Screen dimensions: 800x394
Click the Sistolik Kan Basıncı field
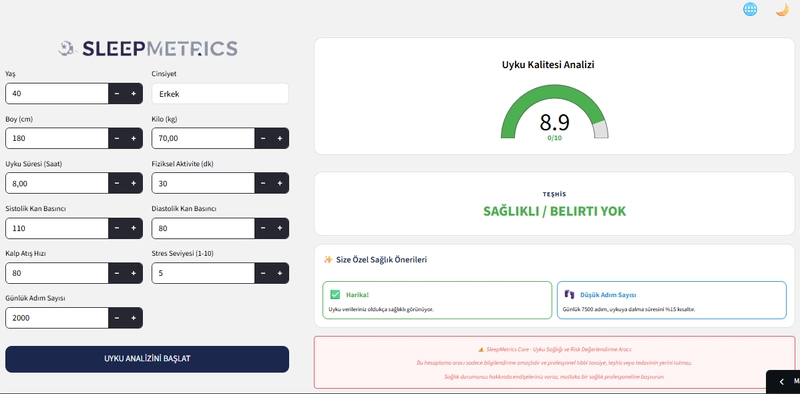57,228
